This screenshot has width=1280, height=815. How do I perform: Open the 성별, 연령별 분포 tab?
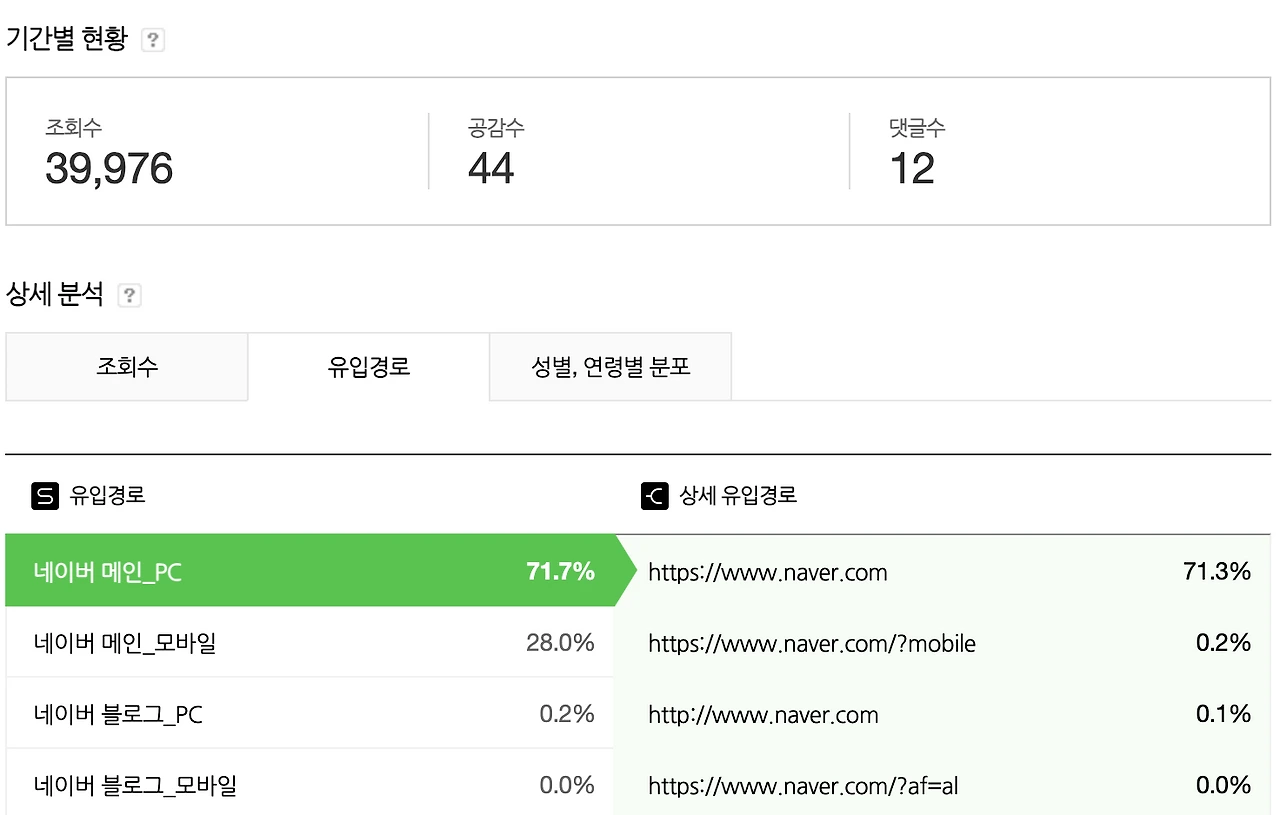point(611,367)
